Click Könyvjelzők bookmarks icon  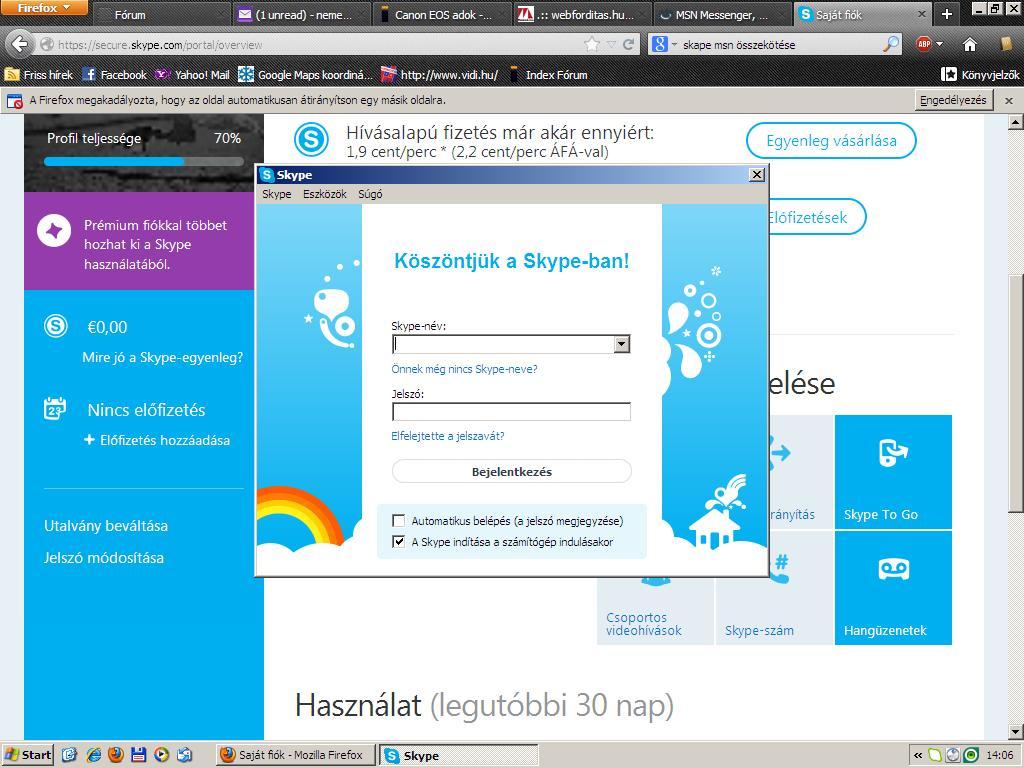click(x=948, y=74)
